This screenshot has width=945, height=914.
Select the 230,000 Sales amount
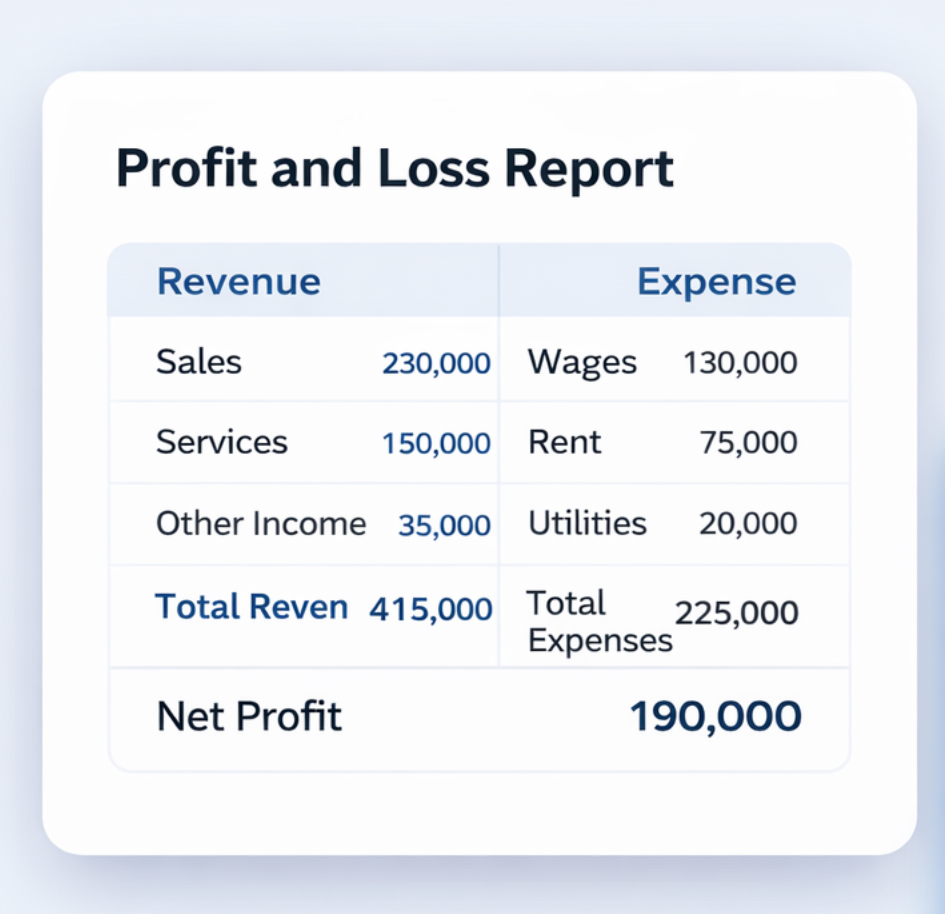click(x=436, y=363)
